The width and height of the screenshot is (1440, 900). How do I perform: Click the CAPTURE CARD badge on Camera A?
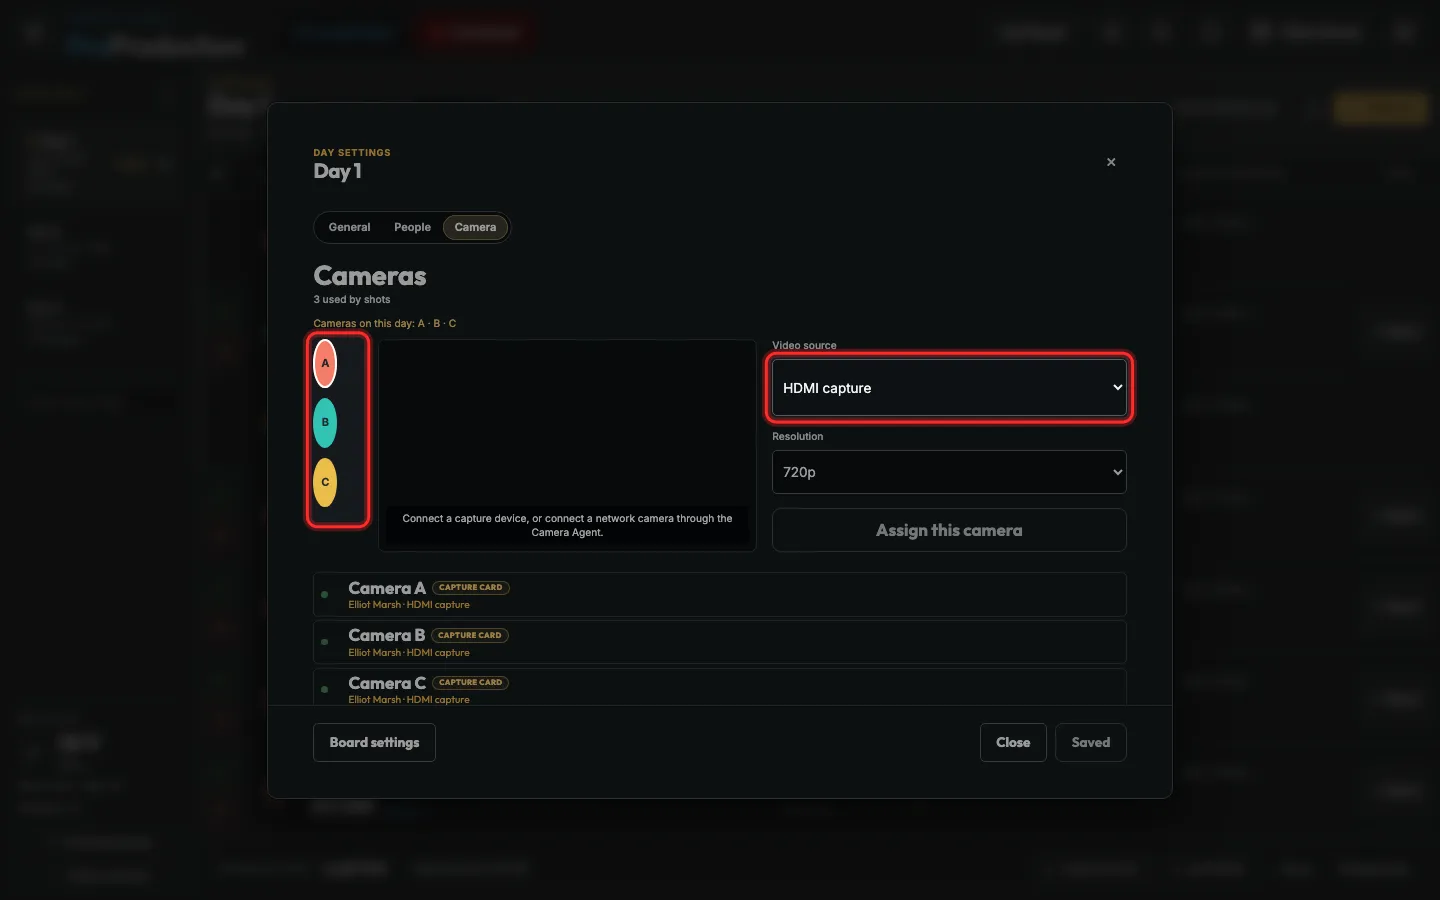point(471,588)
